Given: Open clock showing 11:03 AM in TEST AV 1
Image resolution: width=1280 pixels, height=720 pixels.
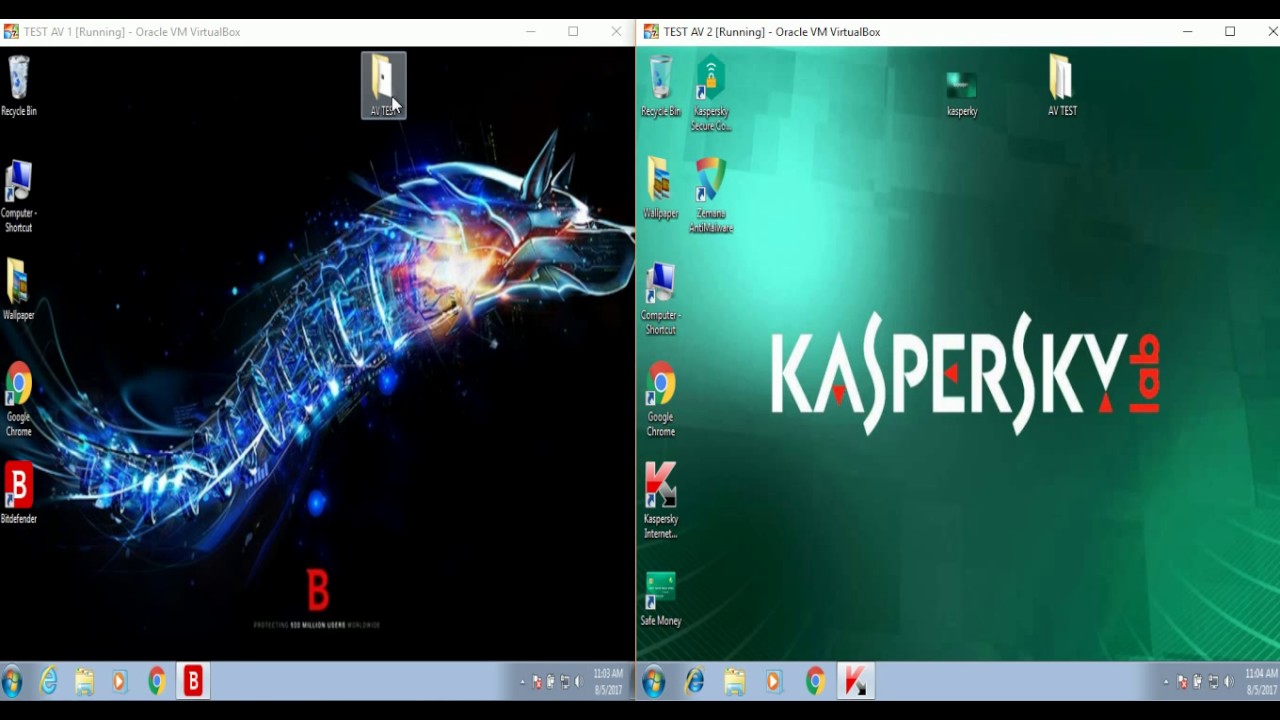Looking at the screenshot, I should click(x=608, y=682).
